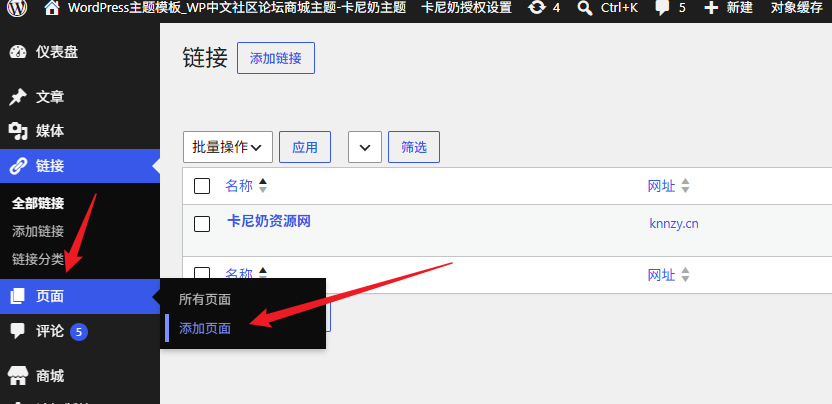Screen dimensions: 832x404
Task: Click the pushpin icon for 文章
Action: pyautogui.click(x=18, y=97)
